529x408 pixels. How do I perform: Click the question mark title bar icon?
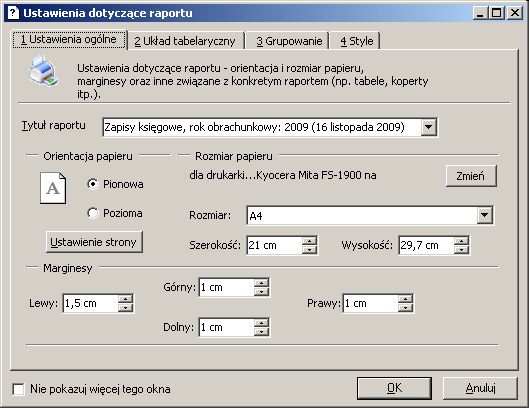click(x=13, y=13)
